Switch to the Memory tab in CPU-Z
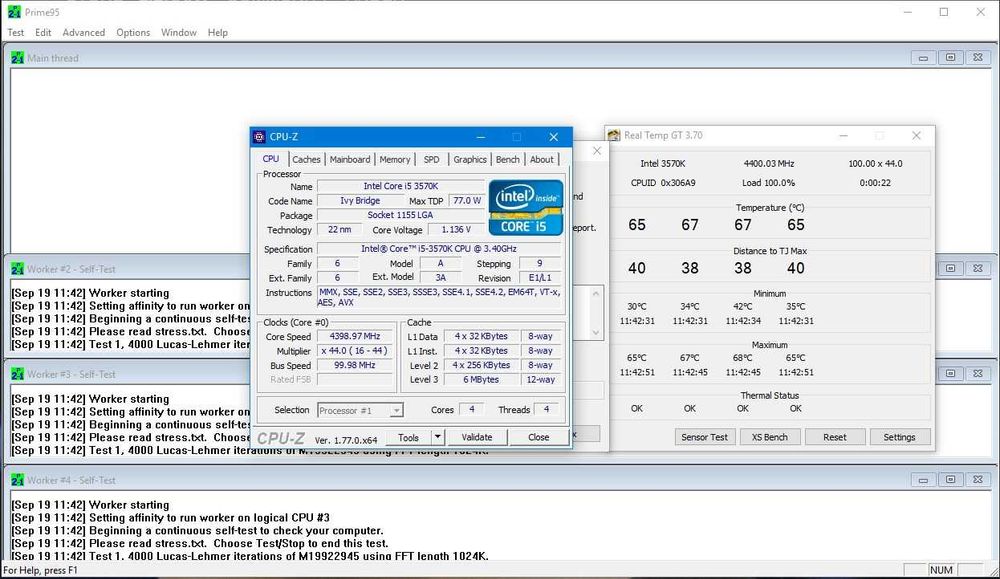The width and height of the screenshot is (1000, 579). tap(394, 159)
